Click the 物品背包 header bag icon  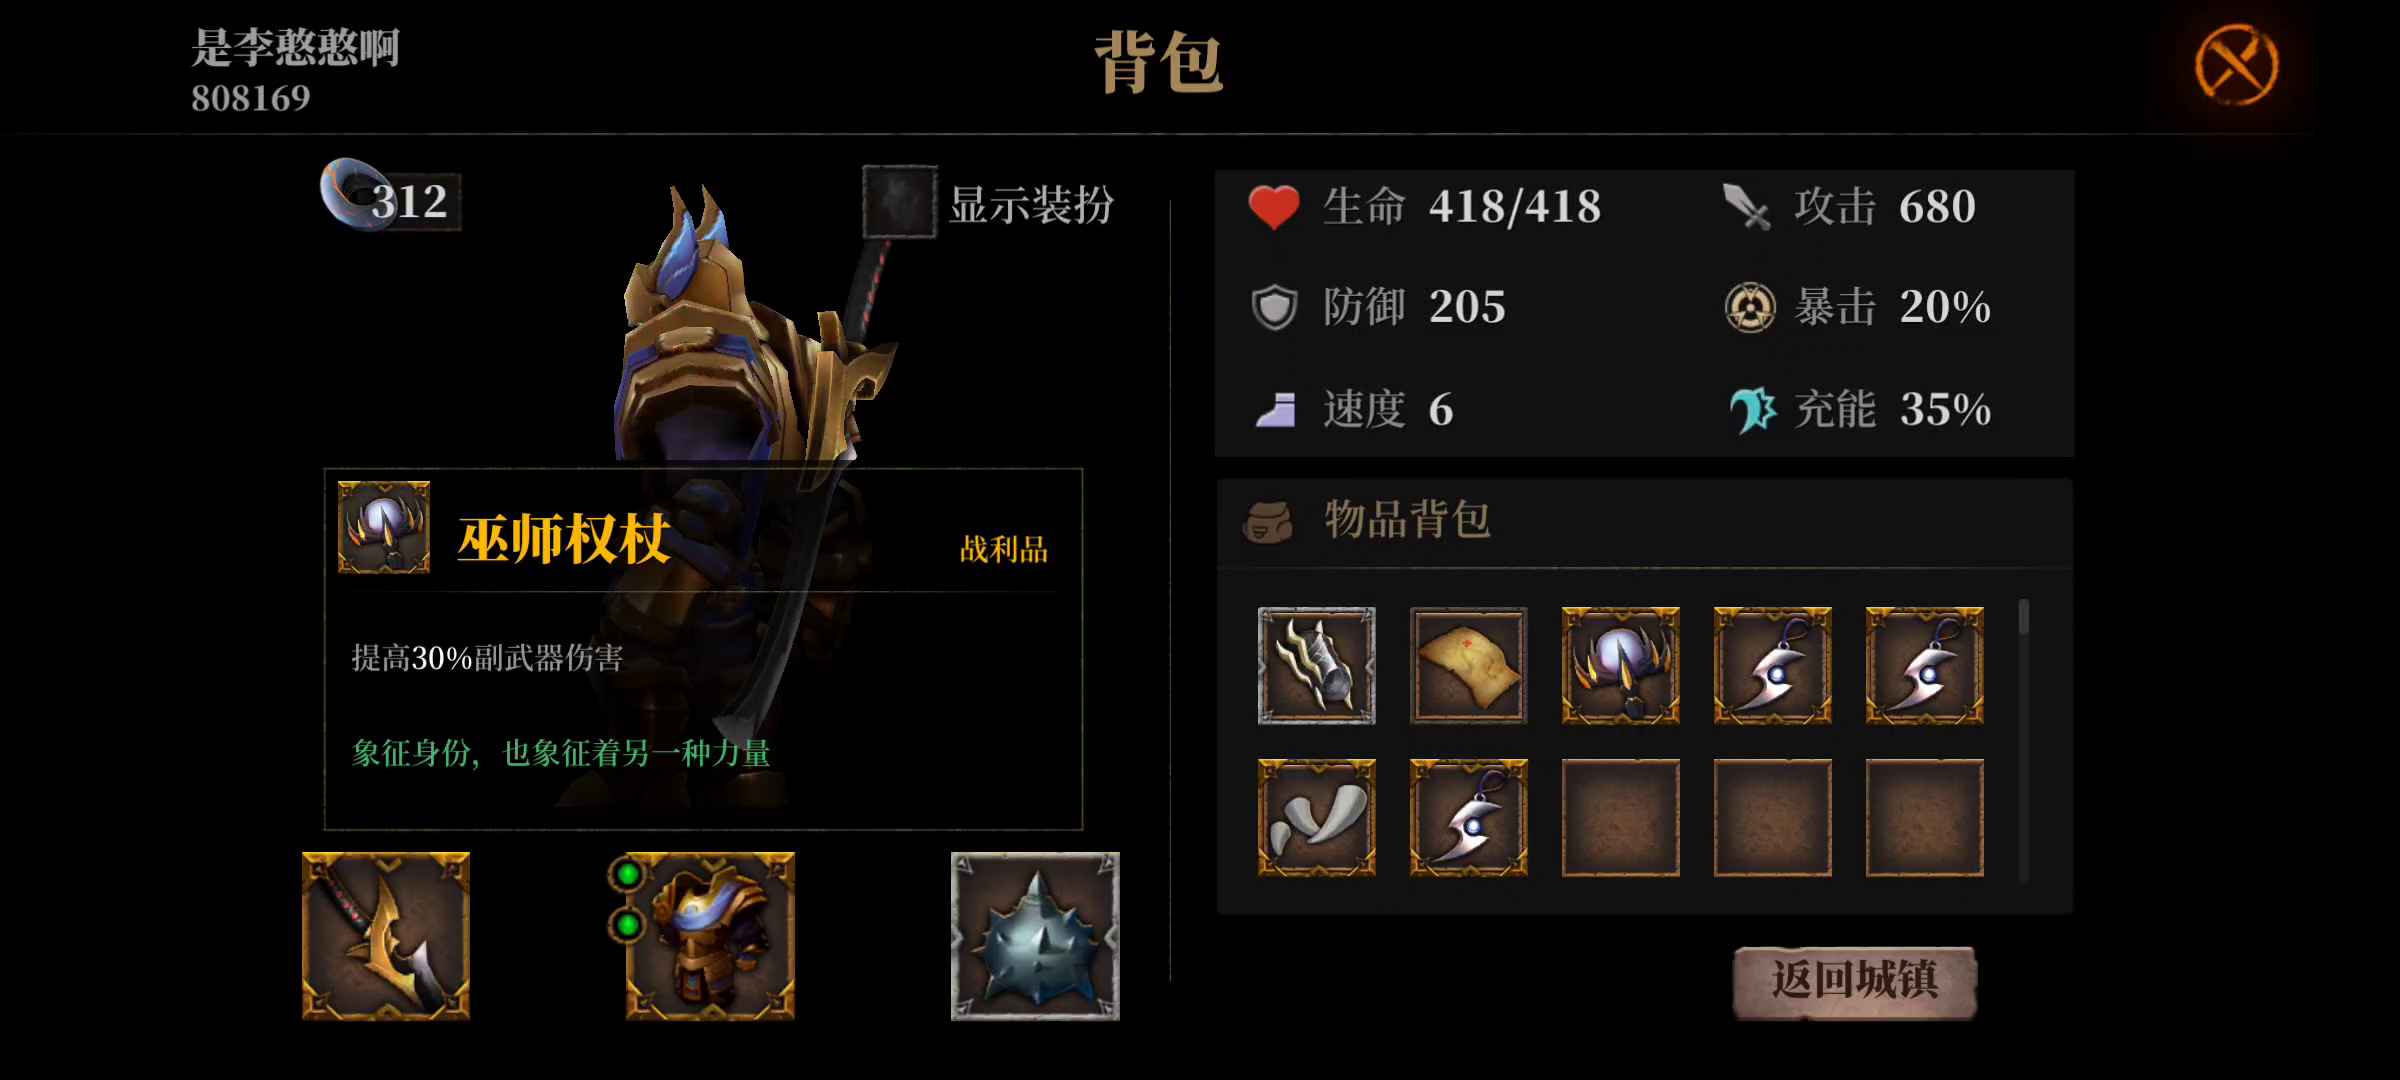(1268, 521)
